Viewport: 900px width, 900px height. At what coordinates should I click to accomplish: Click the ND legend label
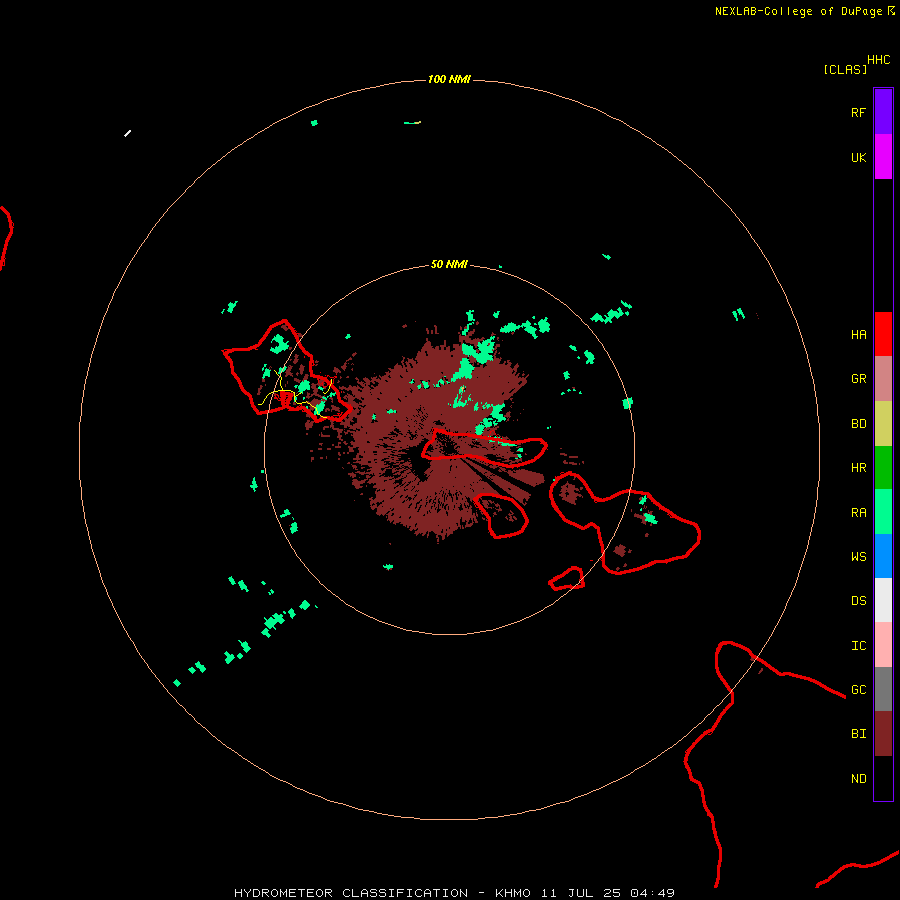[858, 778]
